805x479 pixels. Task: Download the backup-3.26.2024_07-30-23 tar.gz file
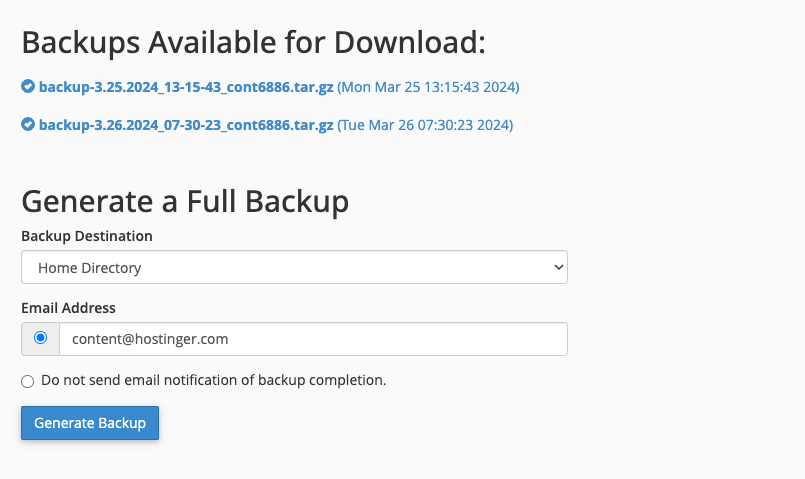tap(185, 125)
